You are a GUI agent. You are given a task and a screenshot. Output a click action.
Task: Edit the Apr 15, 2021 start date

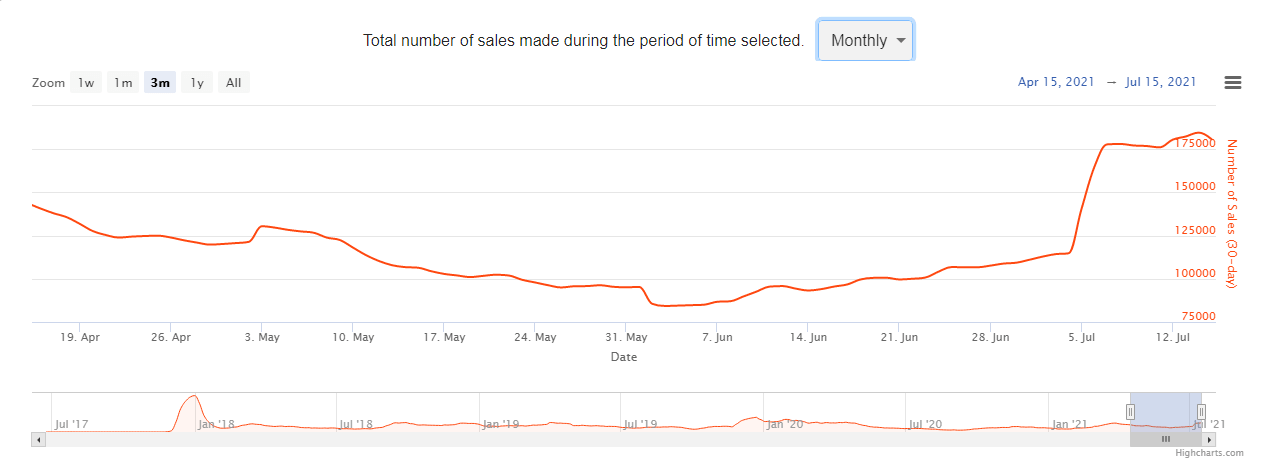click(1055, 82)
